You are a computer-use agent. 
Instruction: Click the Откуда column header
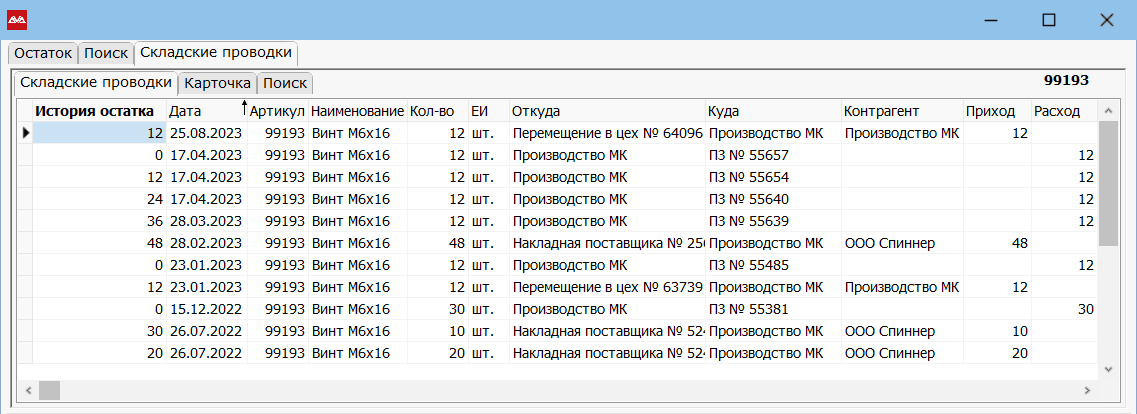point(535,111)
